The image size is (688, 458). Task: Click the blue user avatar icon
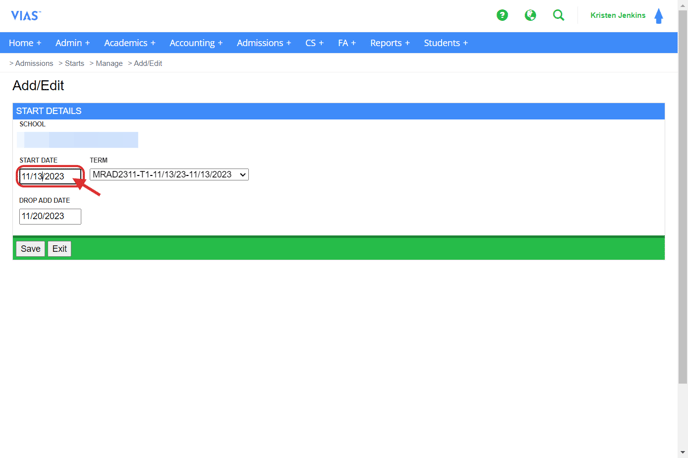click(x=658, y=16)
